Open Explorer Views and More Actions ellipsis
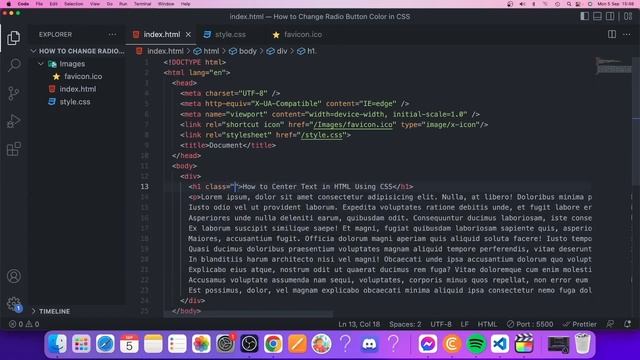 112,35
